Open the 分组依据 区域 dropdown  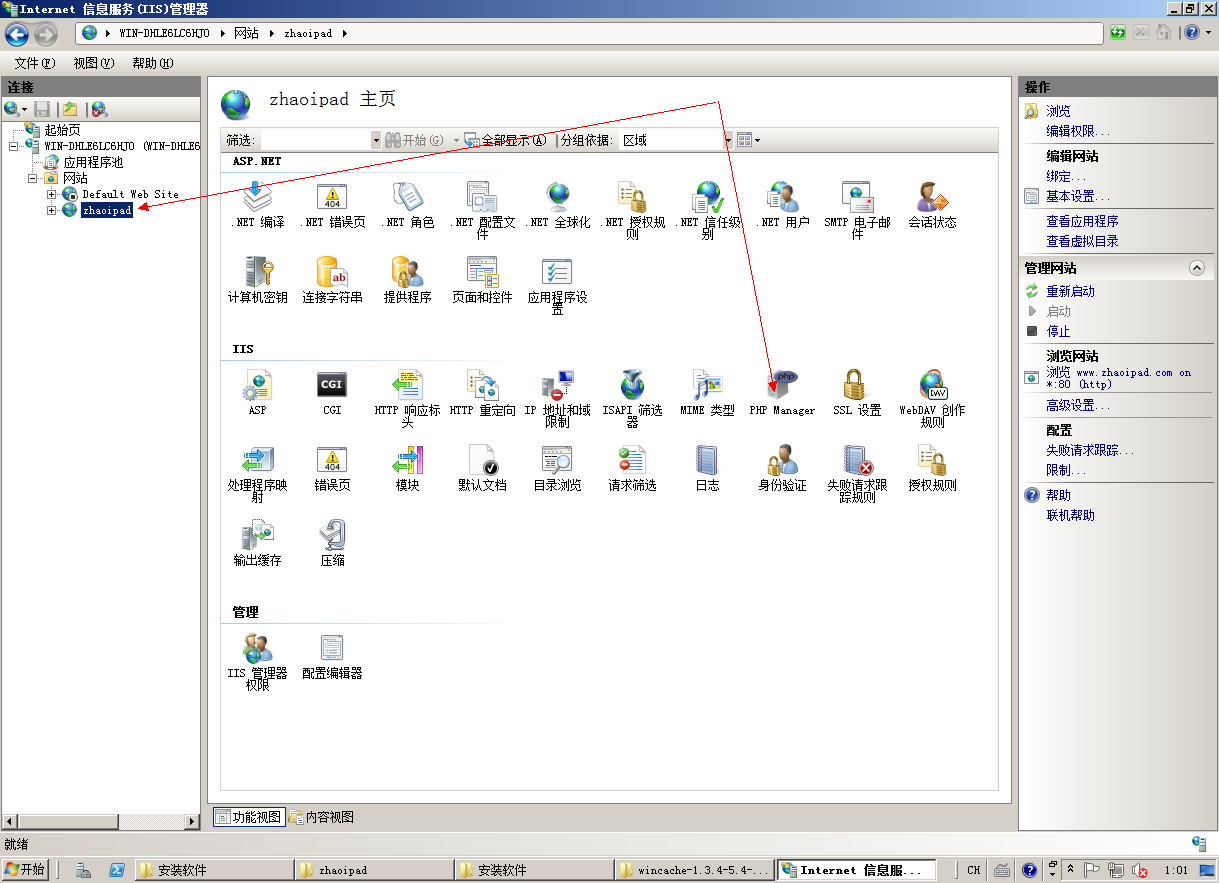point(728,140)
